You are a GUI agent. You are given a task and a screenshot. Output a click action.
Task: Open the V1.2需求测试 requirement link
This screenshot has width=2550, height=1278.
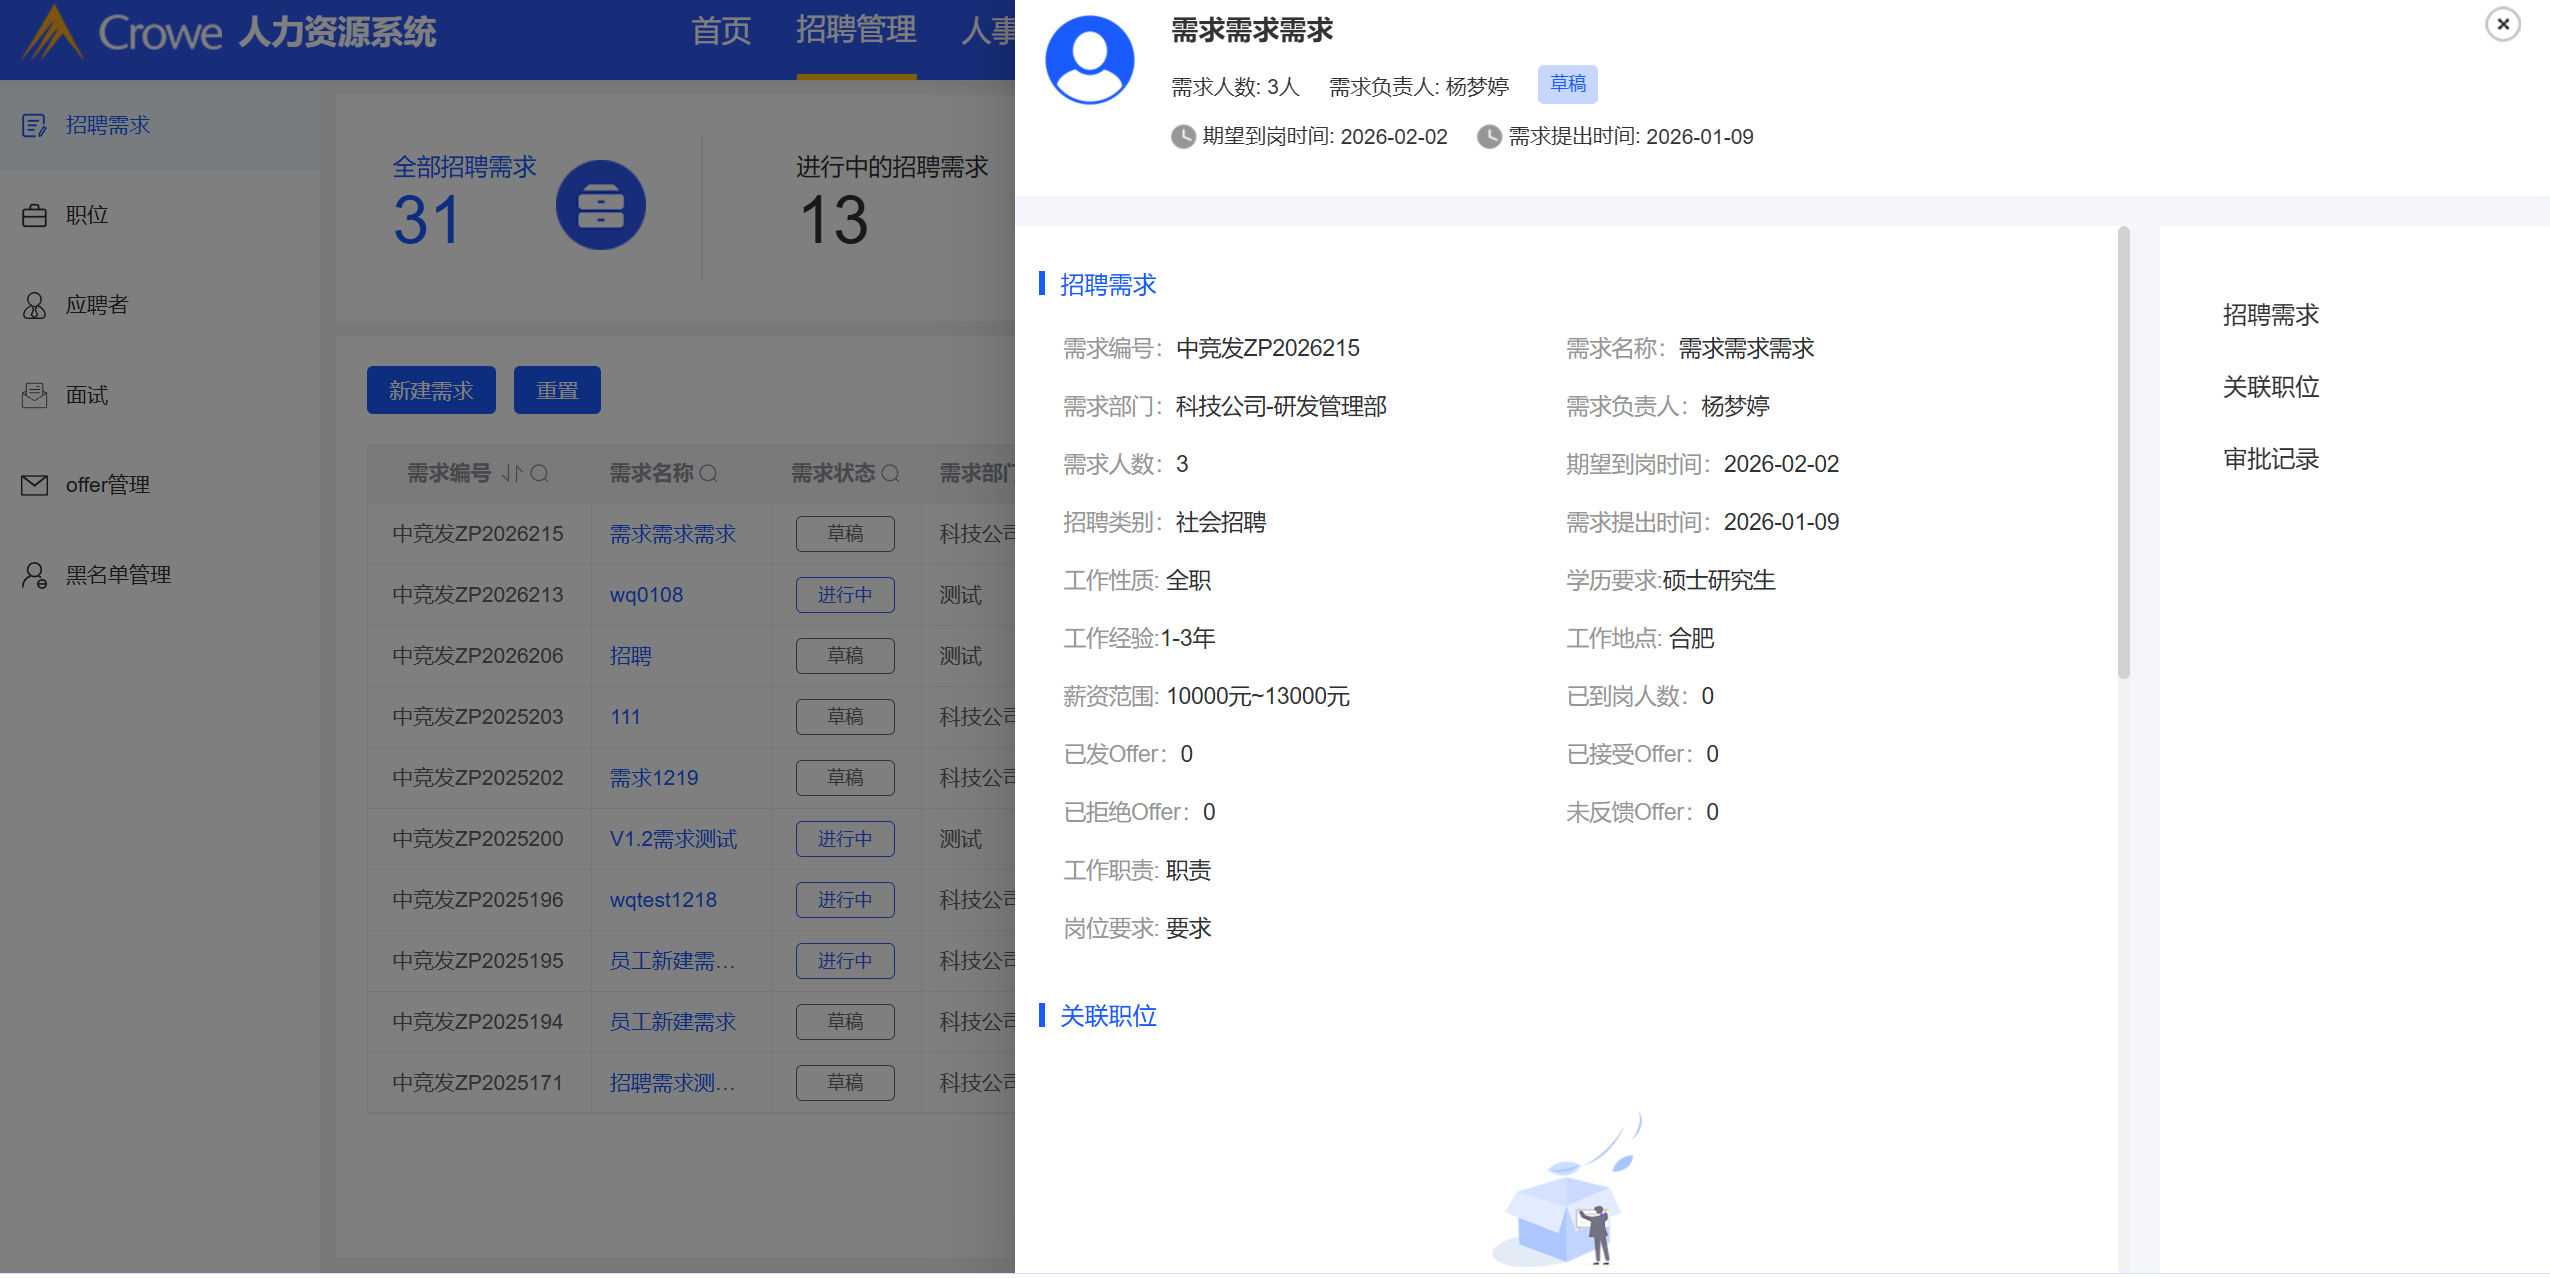pos(673,839)
